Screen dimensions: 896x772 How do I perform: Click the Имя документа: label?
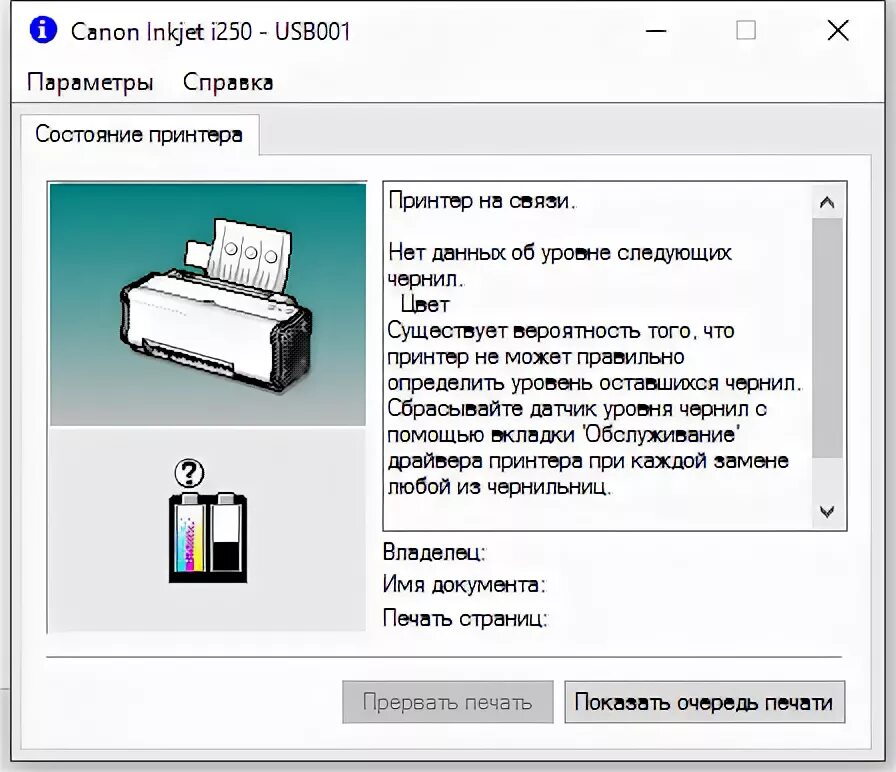click(x=464, y=585)
